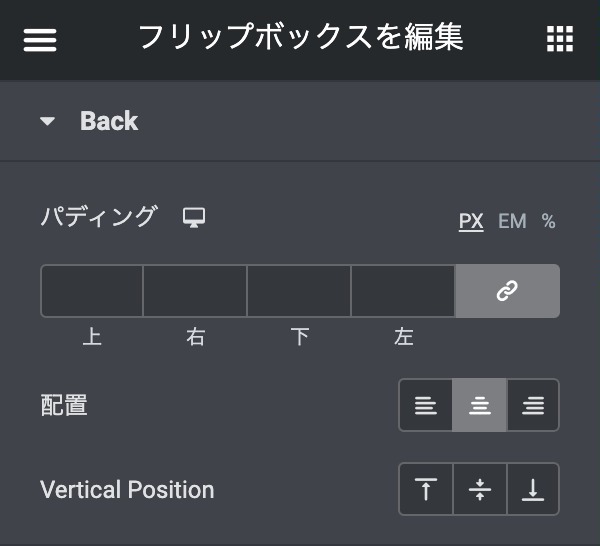Set vertical position to top
The height and width of the screenshot is (546, 600).
[426, 489]
